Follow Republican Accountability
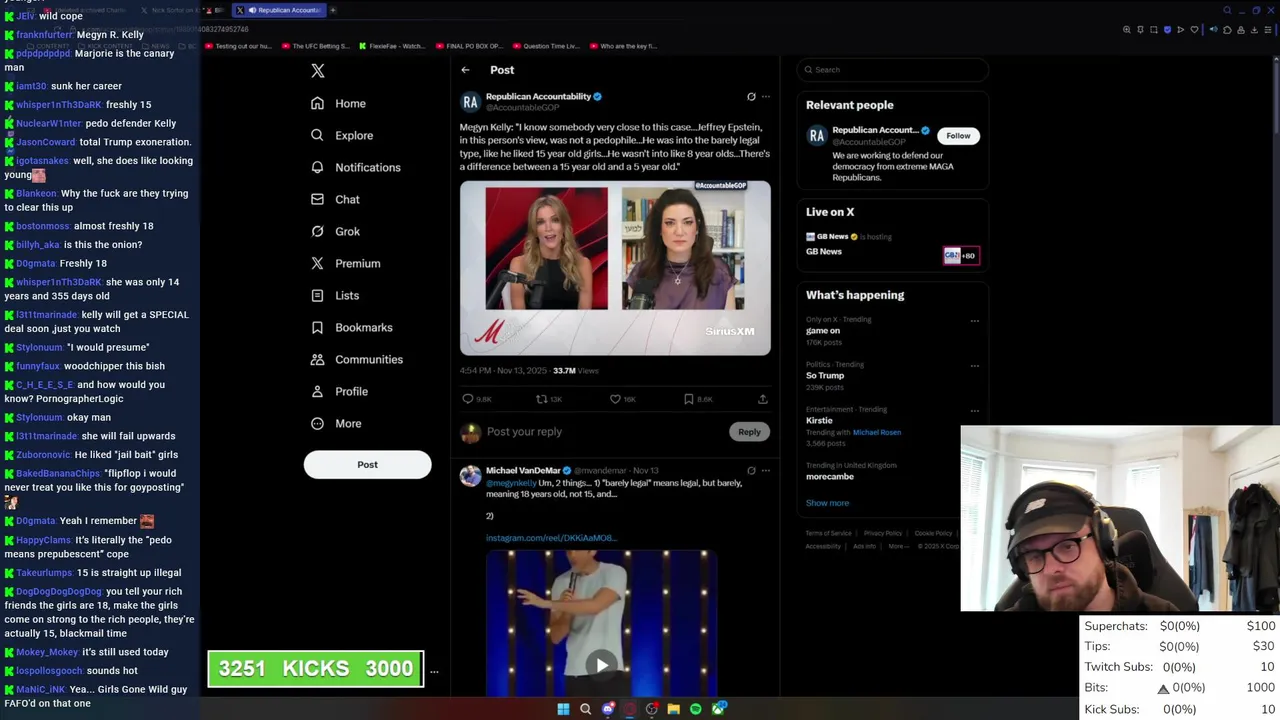1280x720 pixels. click(958, 136)
